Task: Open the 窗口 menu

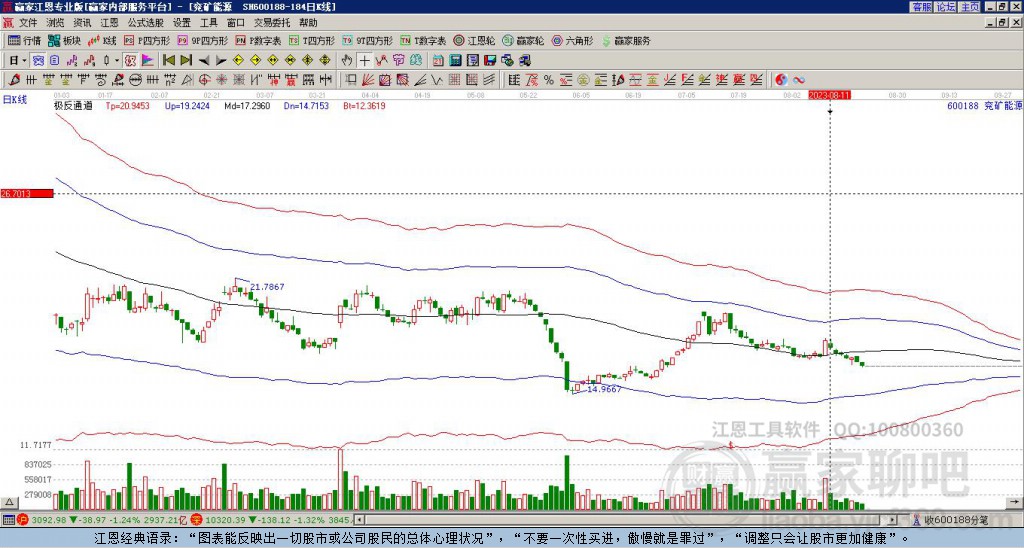Action: (236, 23)
